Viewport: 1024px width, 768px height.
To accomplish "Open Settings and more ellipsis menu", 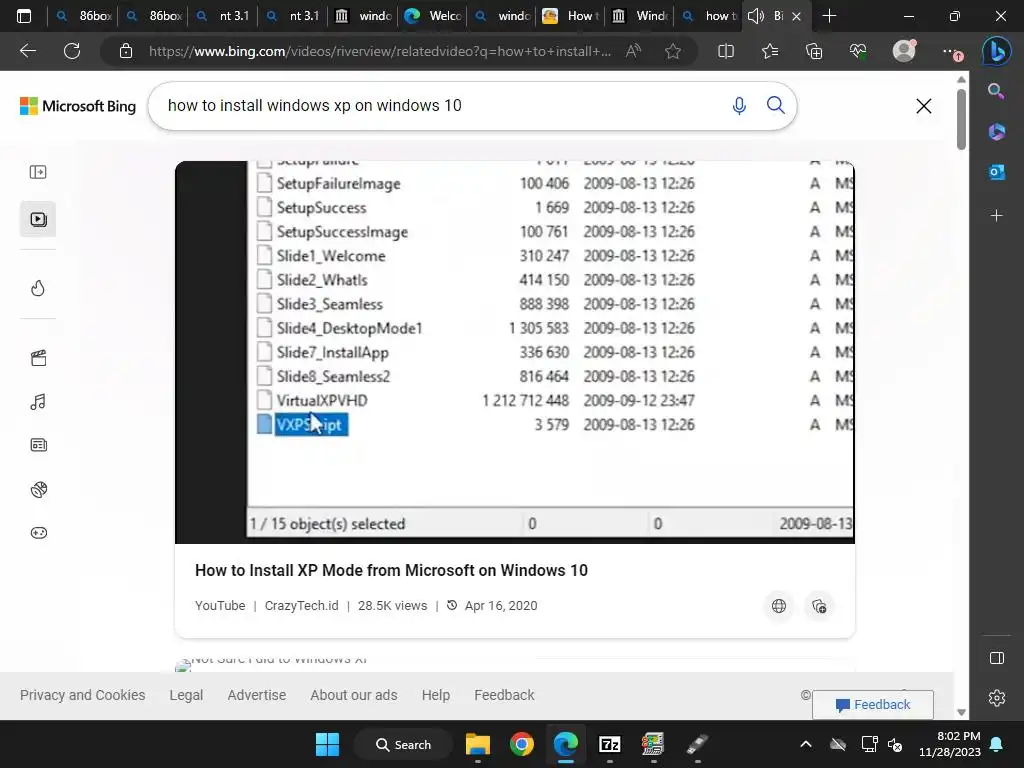I will [951, 52].
